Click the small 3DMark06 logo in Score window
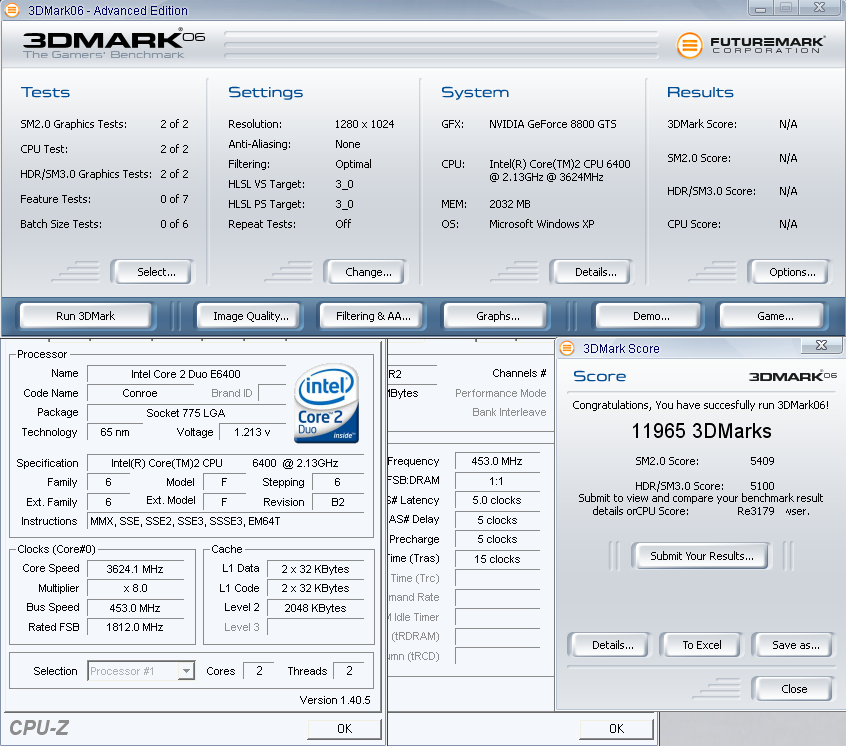 point(793,376)
